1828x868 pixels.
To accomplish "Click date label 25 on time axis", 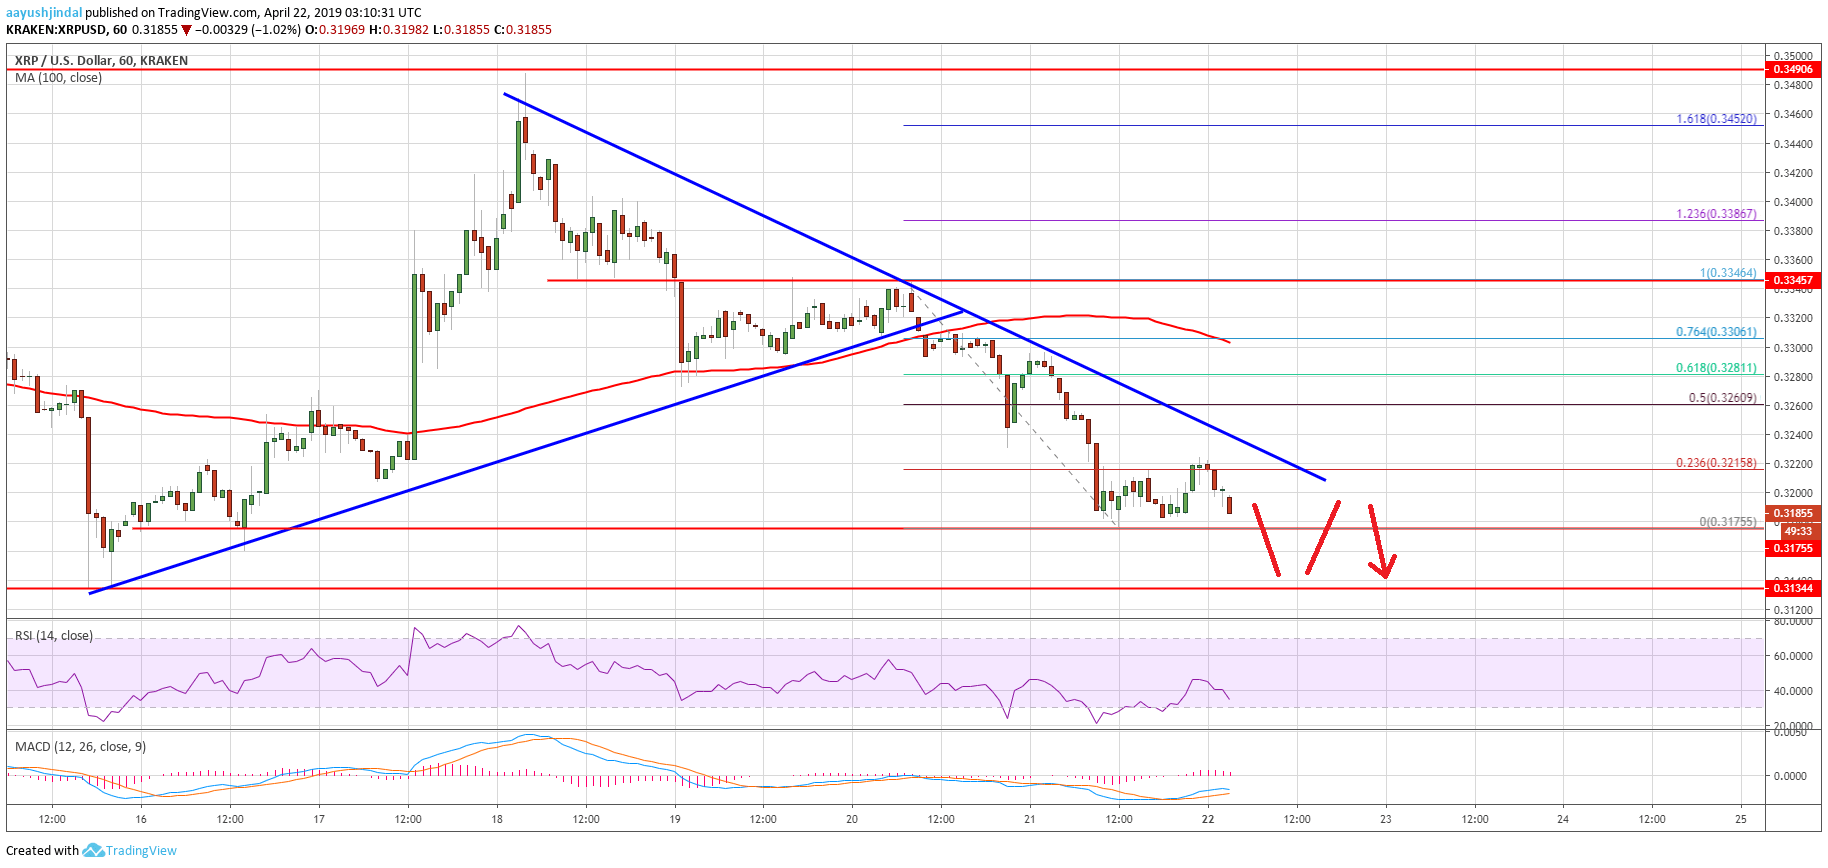I will (1741, 819).
